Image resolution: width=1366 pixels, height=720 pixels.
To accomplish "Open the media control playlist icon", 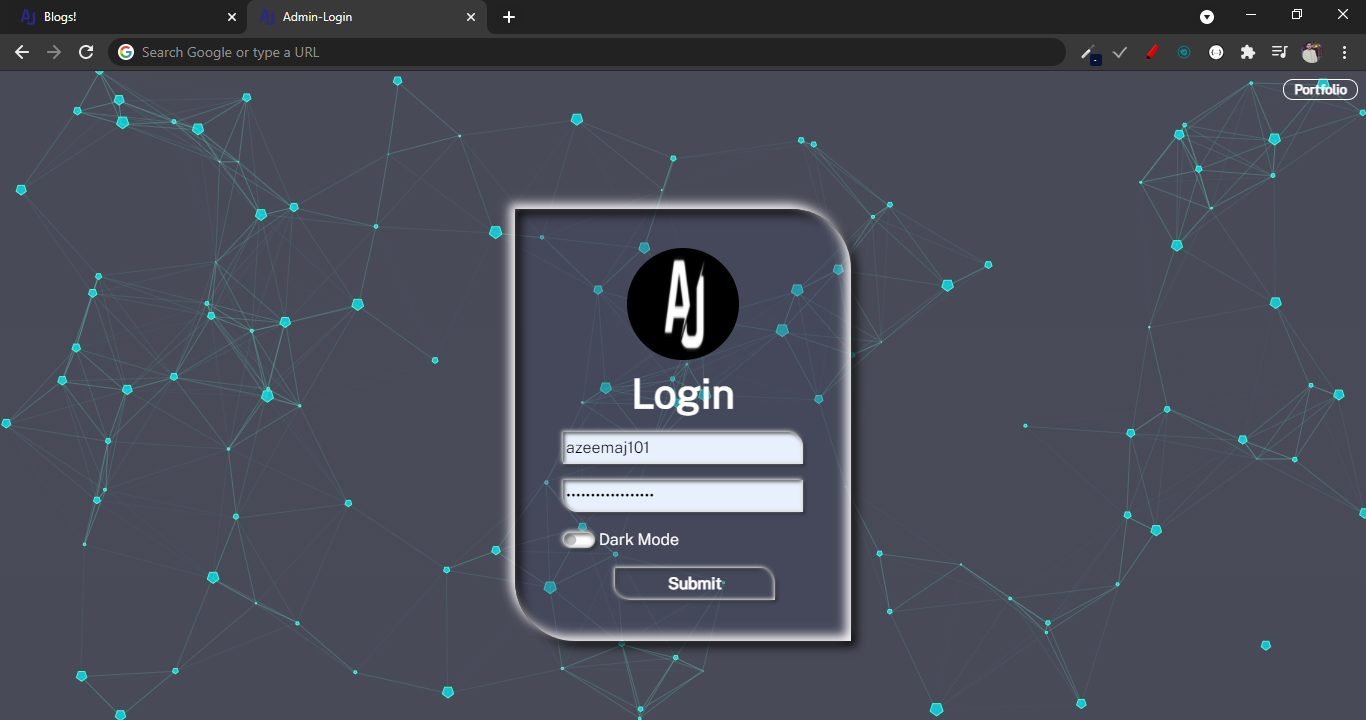I will coord(1279,52).
